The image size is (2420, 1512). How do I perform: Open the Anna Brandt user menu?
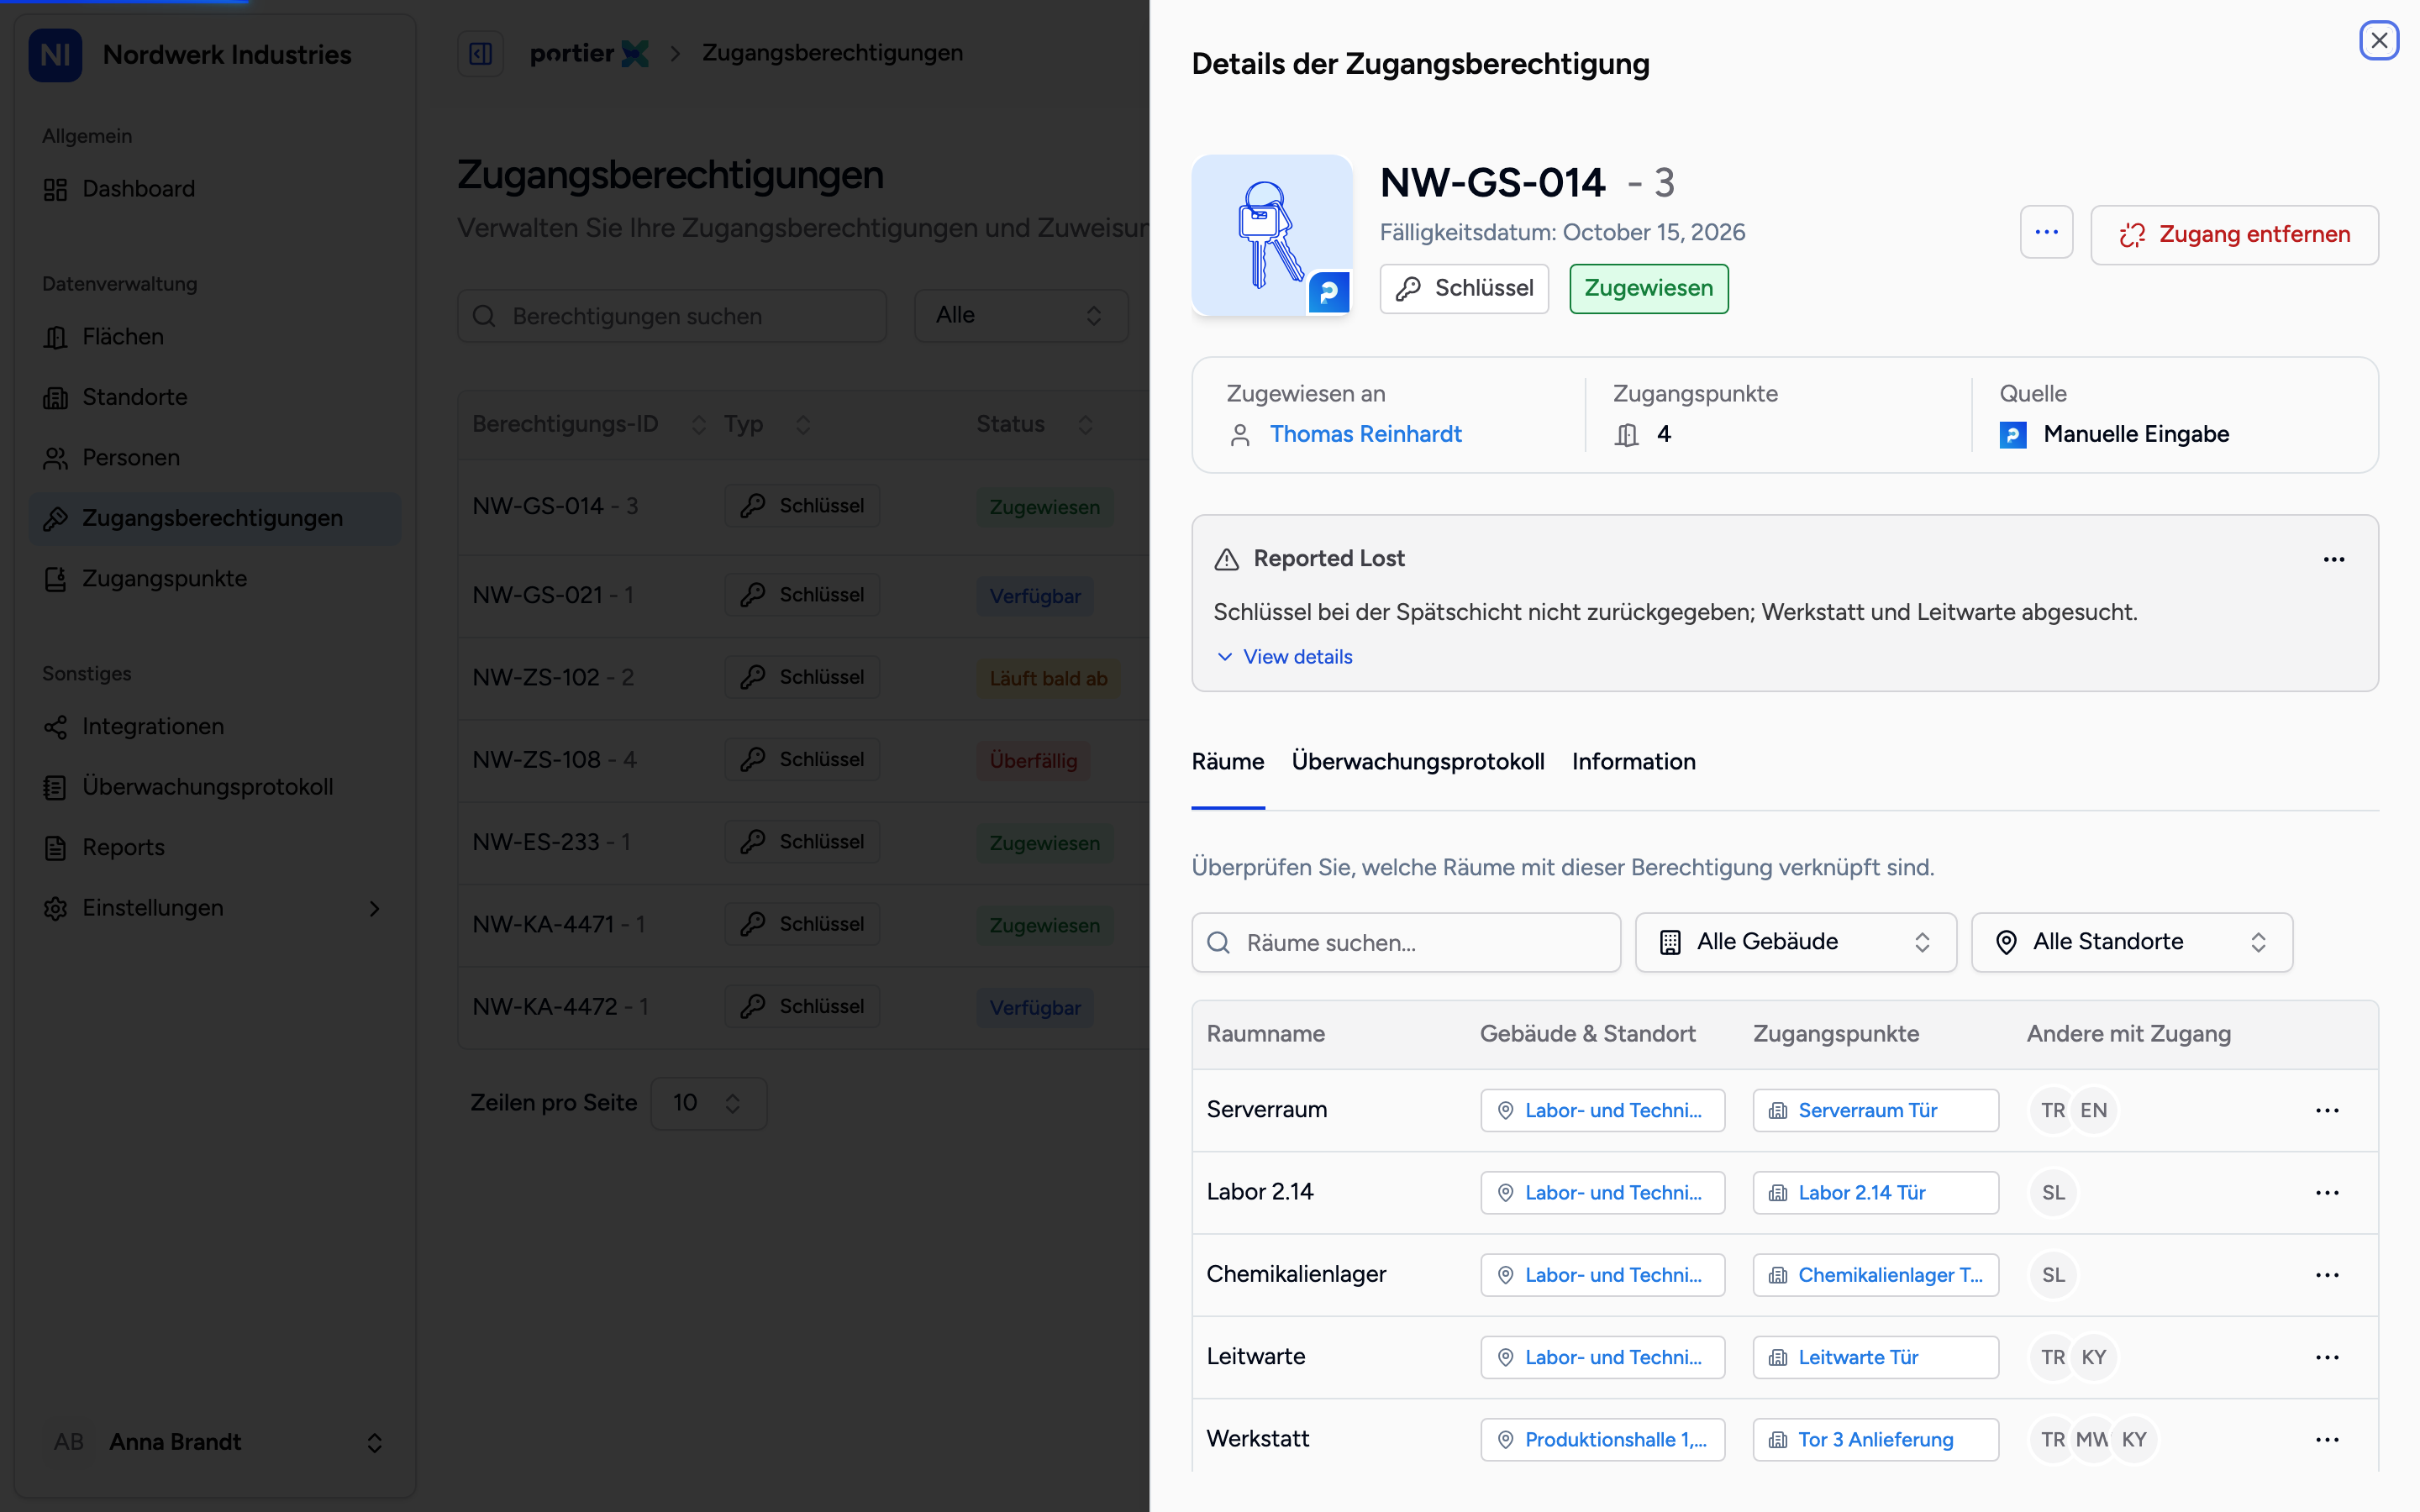215,1442
